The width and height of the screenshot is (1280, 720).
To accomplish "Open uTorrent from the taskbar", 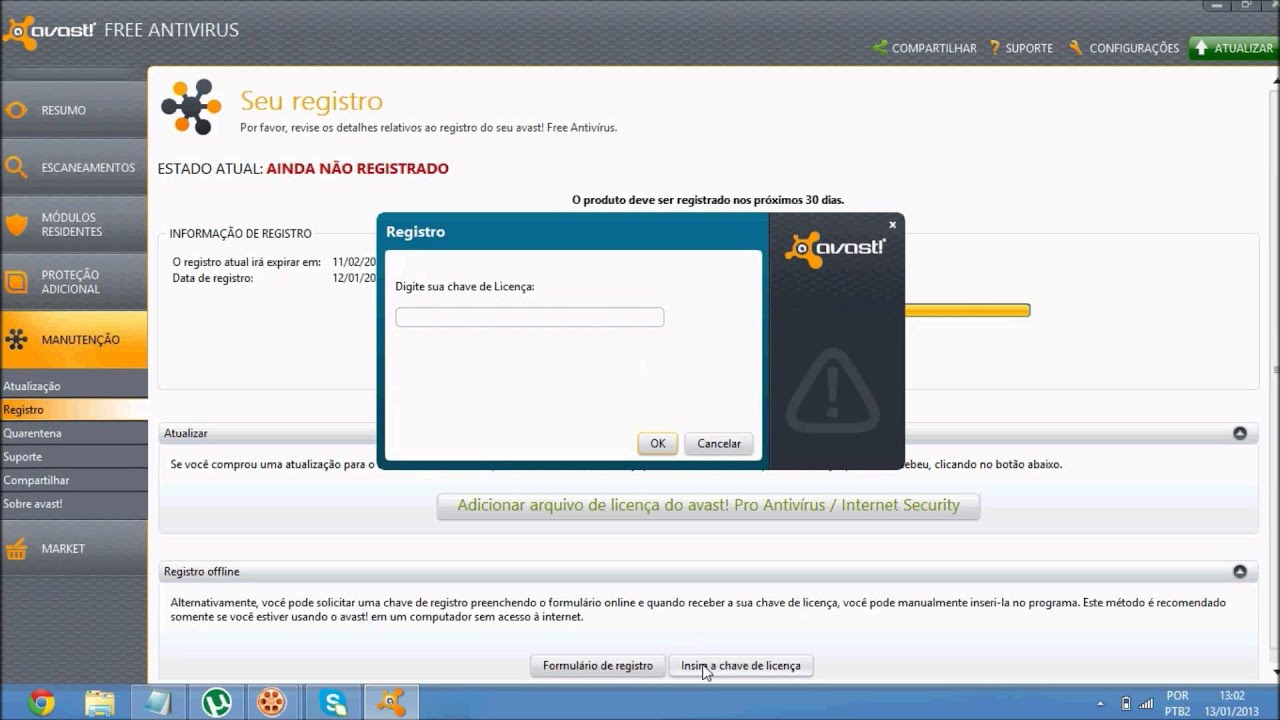I will click(x=216, y=702).
